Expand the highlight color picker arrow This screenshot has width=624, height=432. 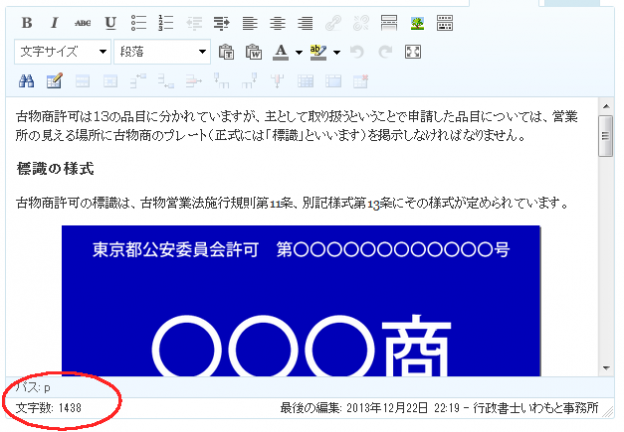point(337,52)
